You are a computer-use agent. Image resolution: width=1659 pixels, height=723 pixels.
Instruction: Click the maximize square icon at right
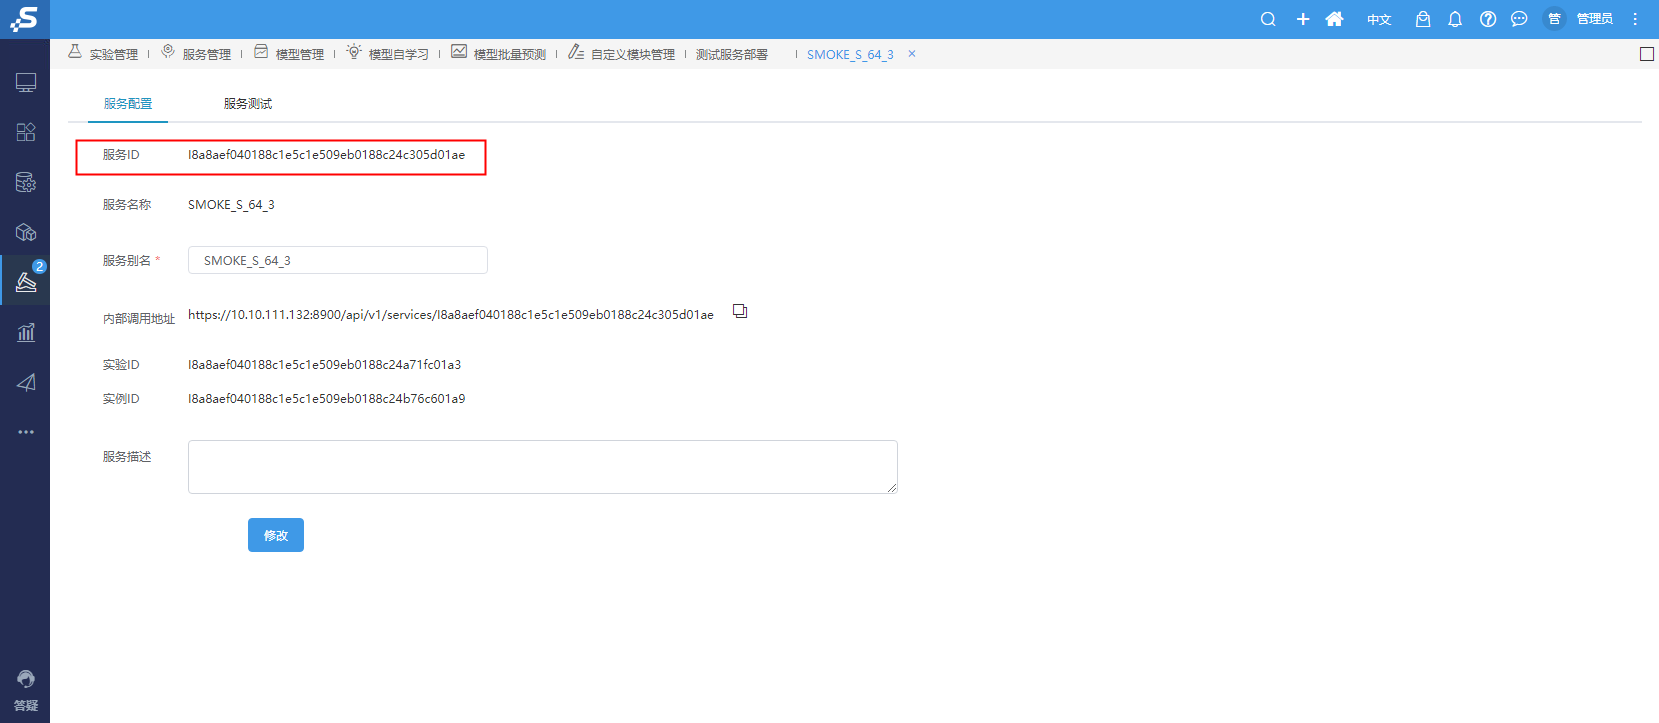(x=1647, y=54)
